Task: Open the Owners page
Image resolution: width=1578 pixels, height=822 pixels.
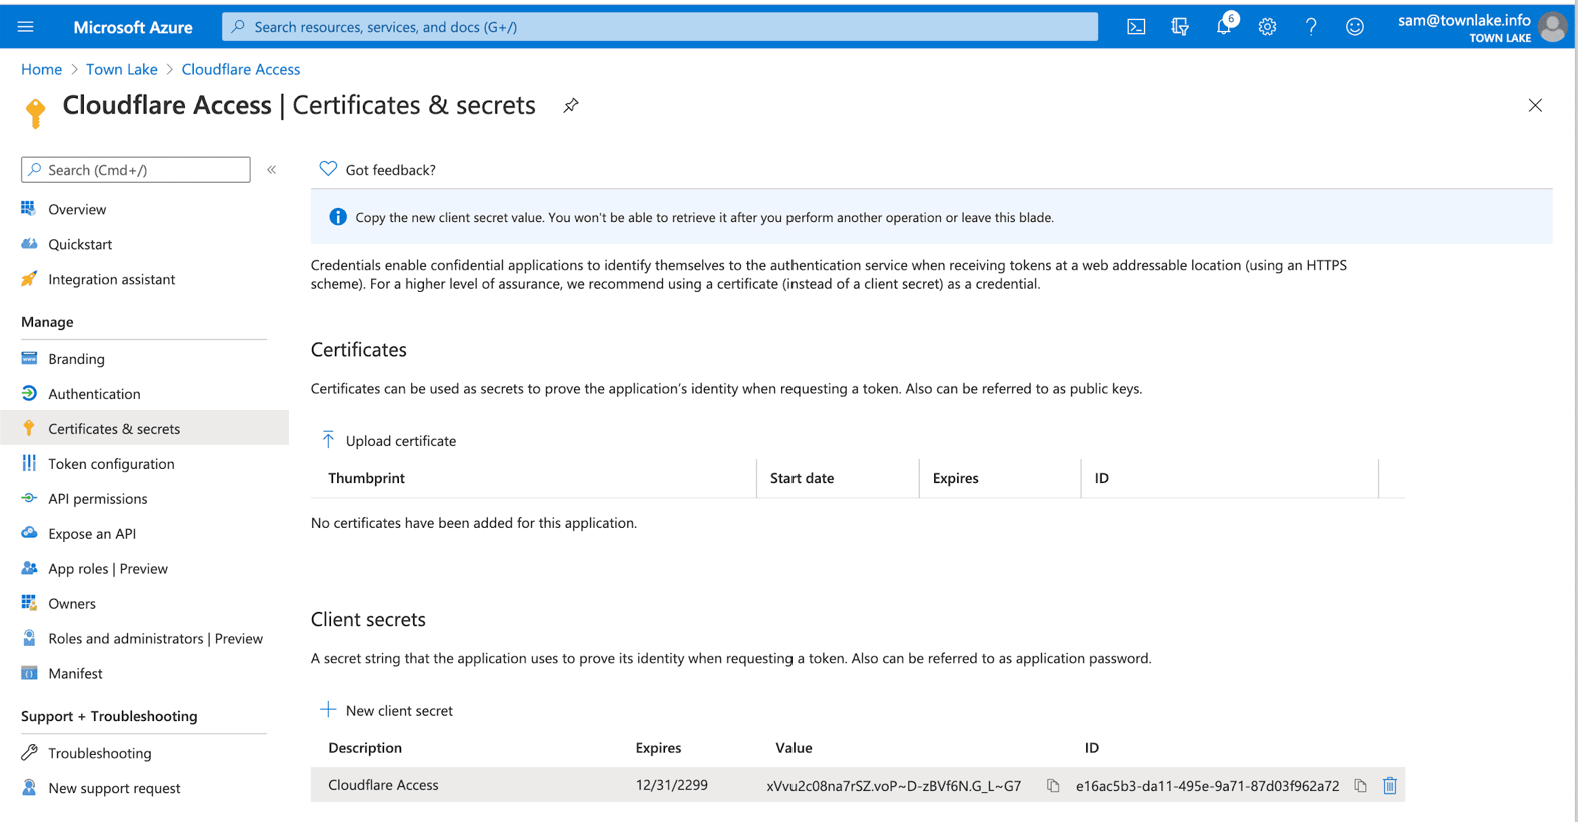Action: 72,604
